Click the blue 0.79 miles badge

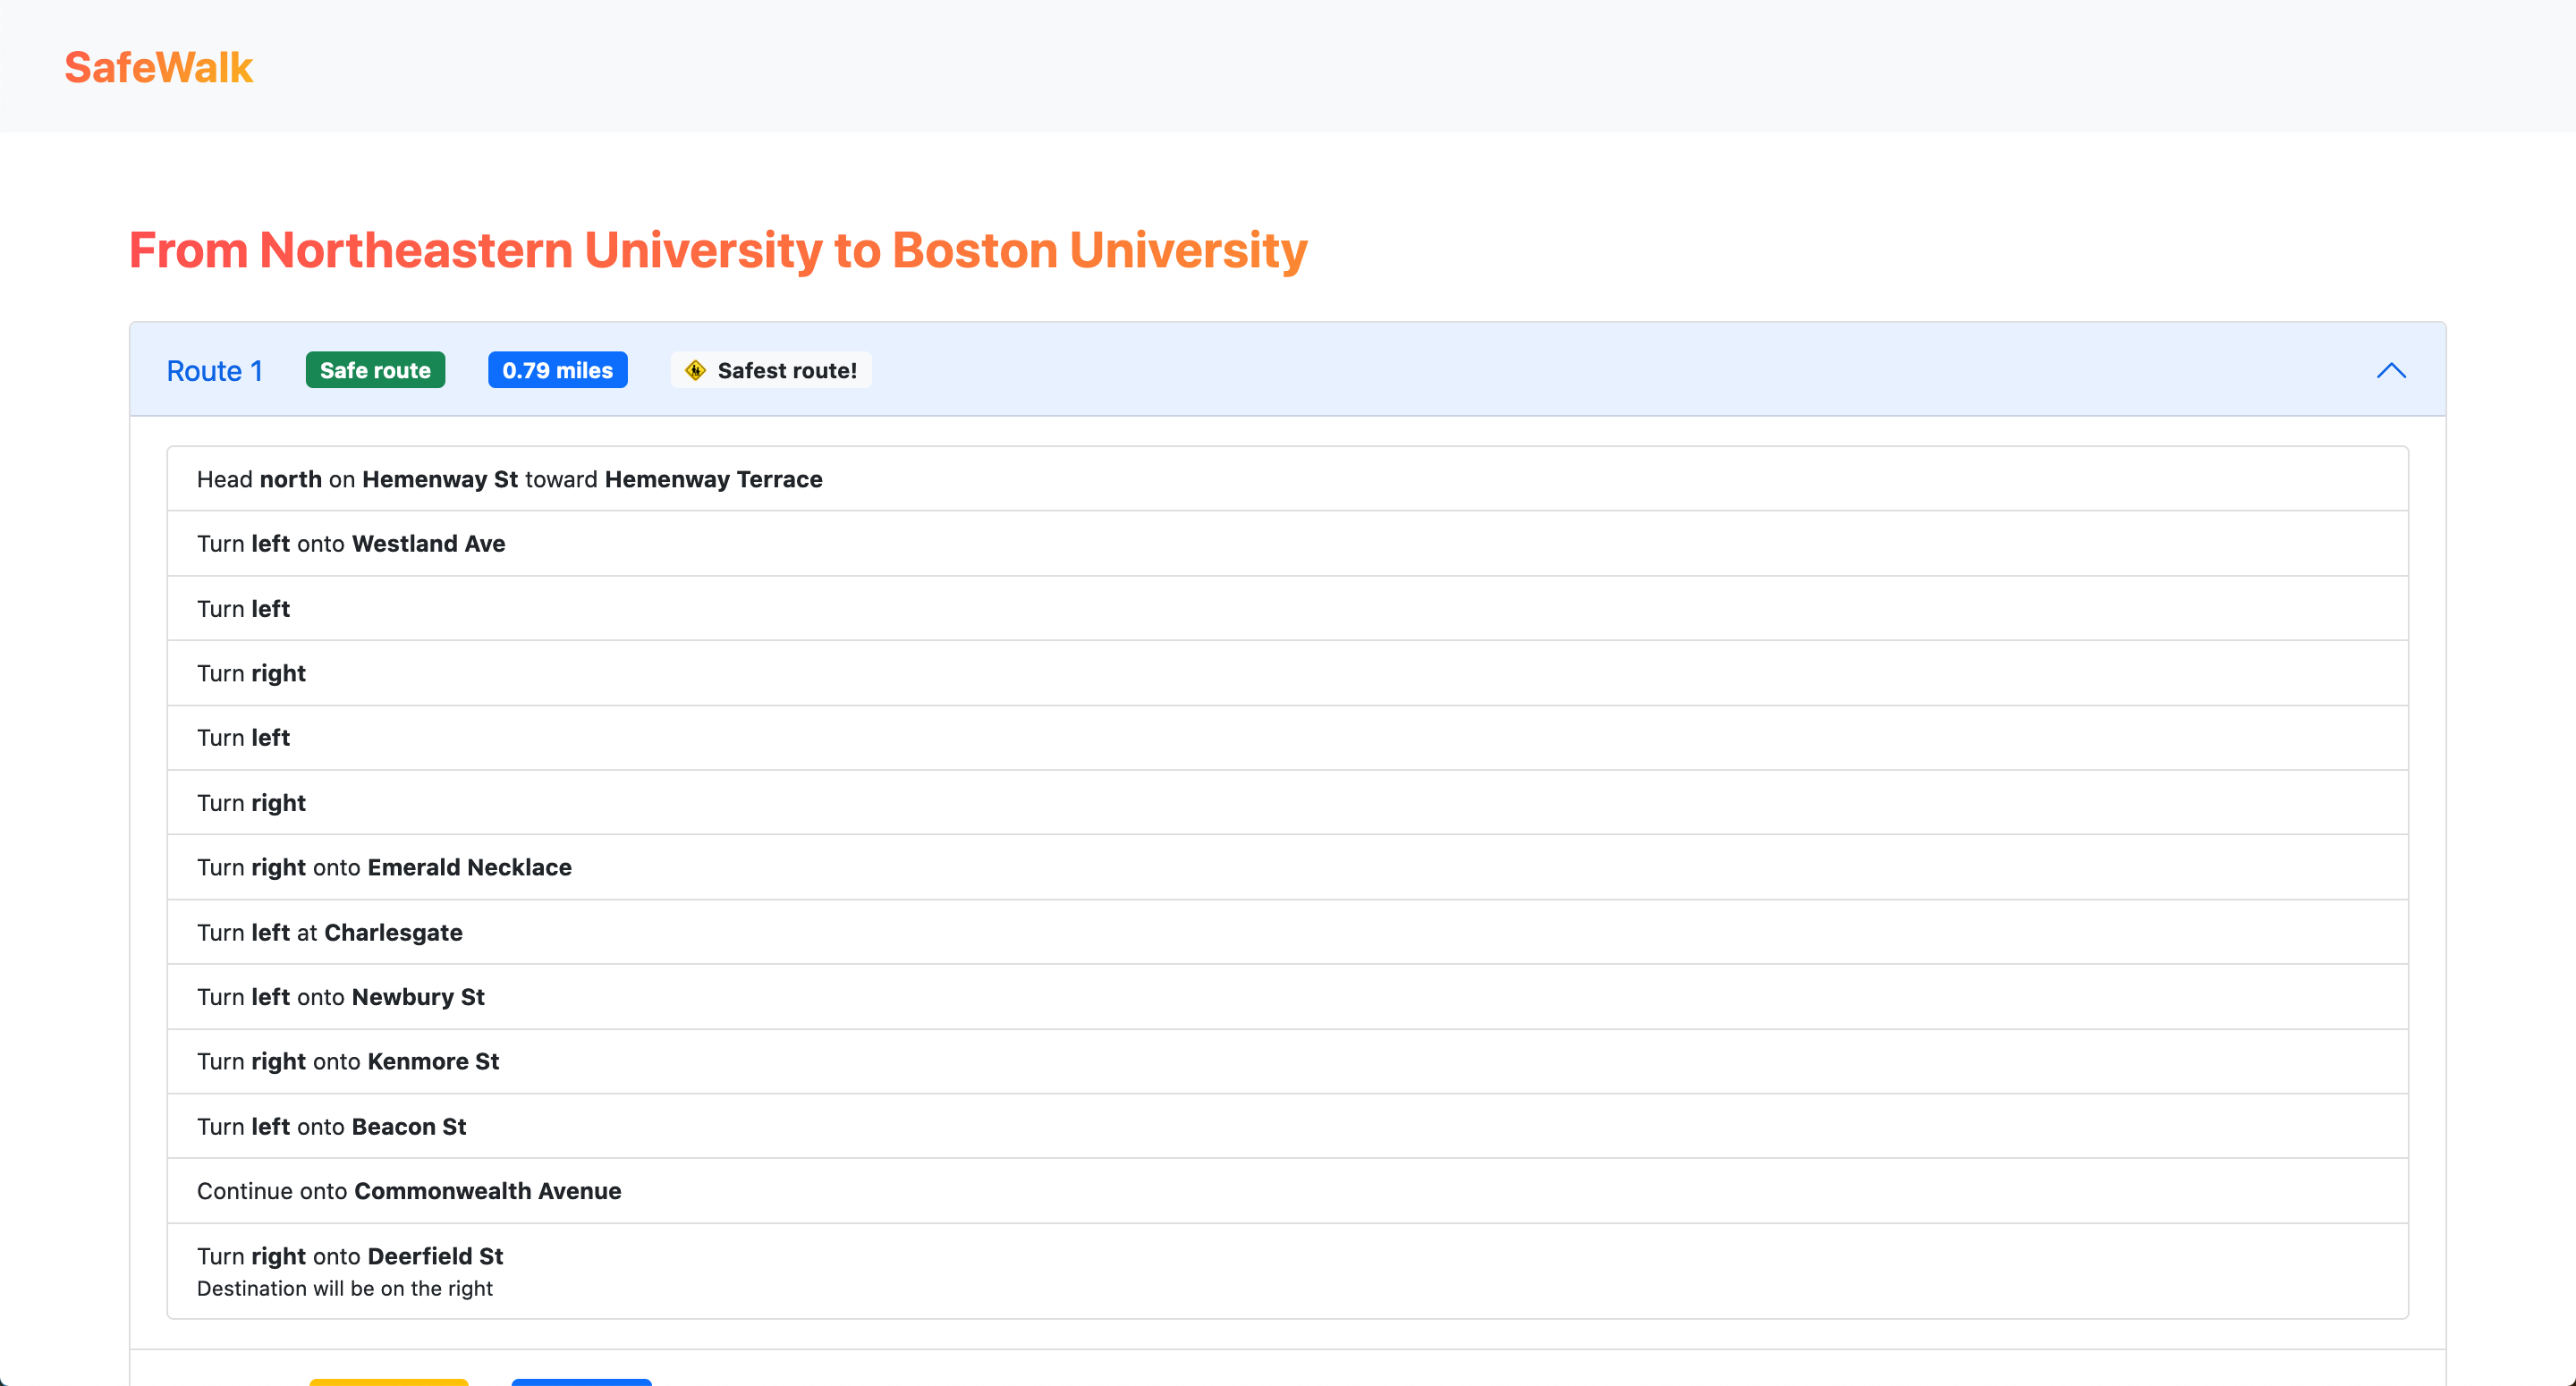[x=557, y=371]
